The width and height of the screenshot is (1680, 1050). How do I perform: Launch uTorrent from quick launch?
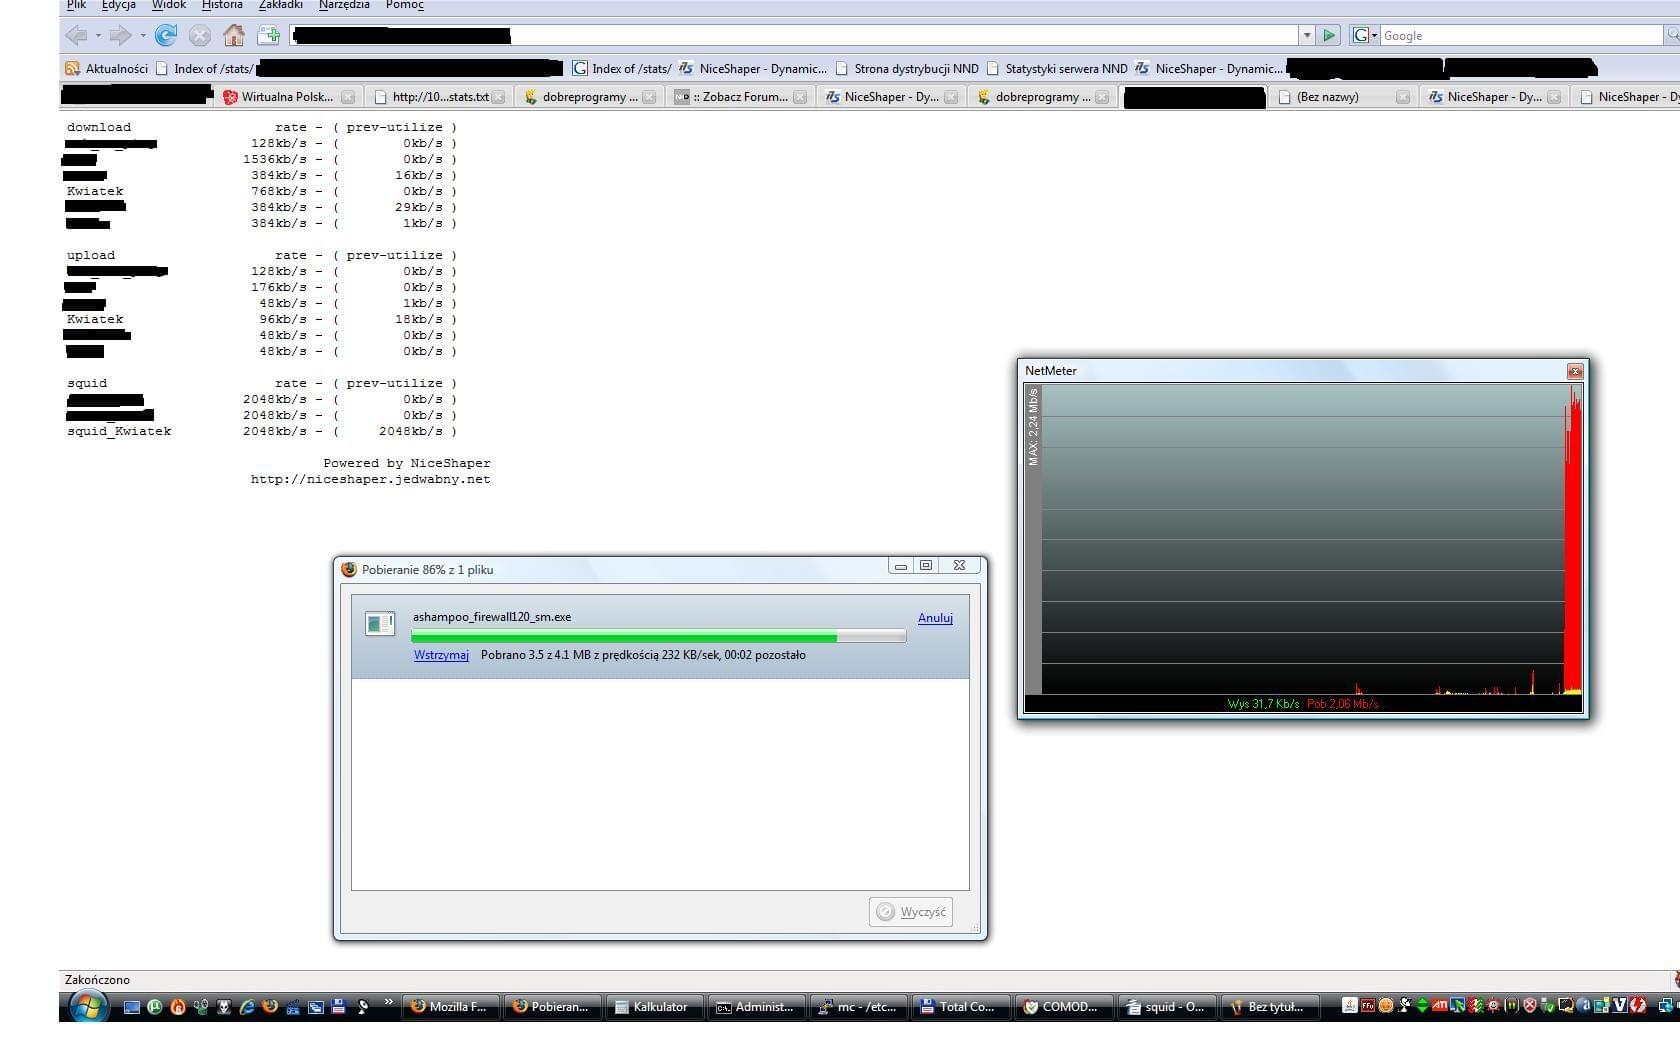[155, 1007]
